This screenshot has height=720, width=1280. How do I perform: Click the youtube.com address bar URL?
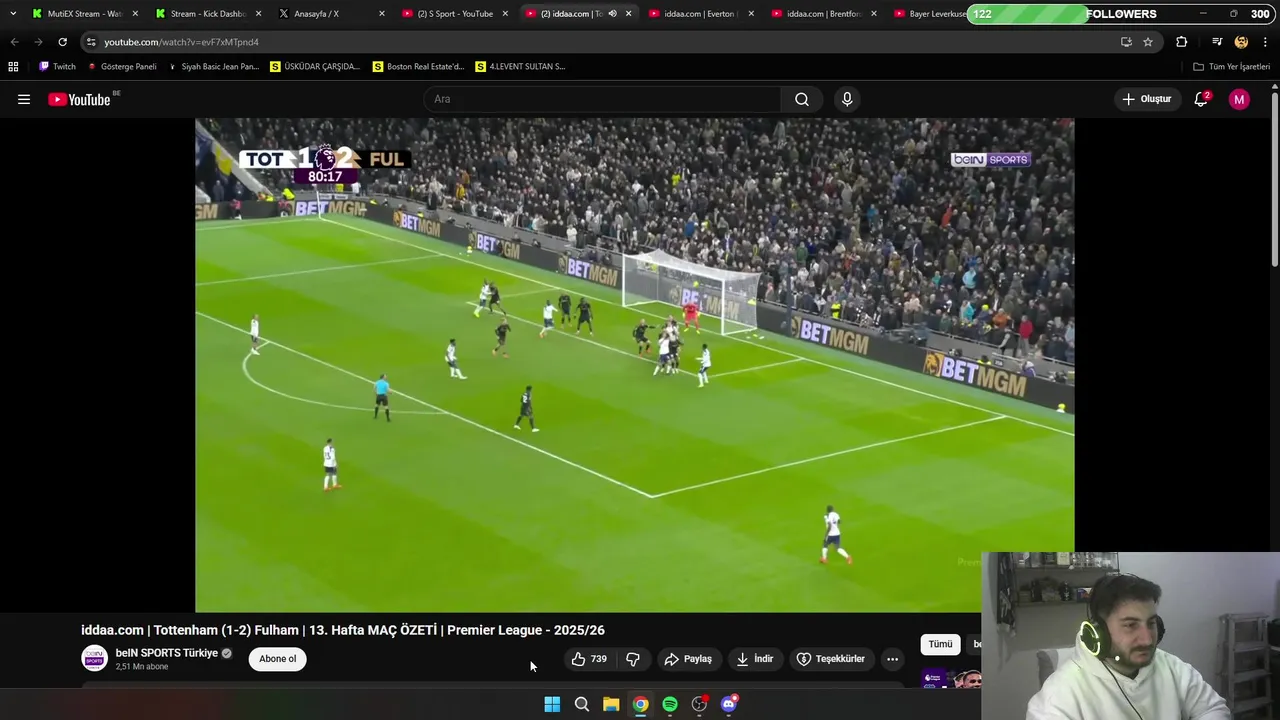tap(181, 42)
